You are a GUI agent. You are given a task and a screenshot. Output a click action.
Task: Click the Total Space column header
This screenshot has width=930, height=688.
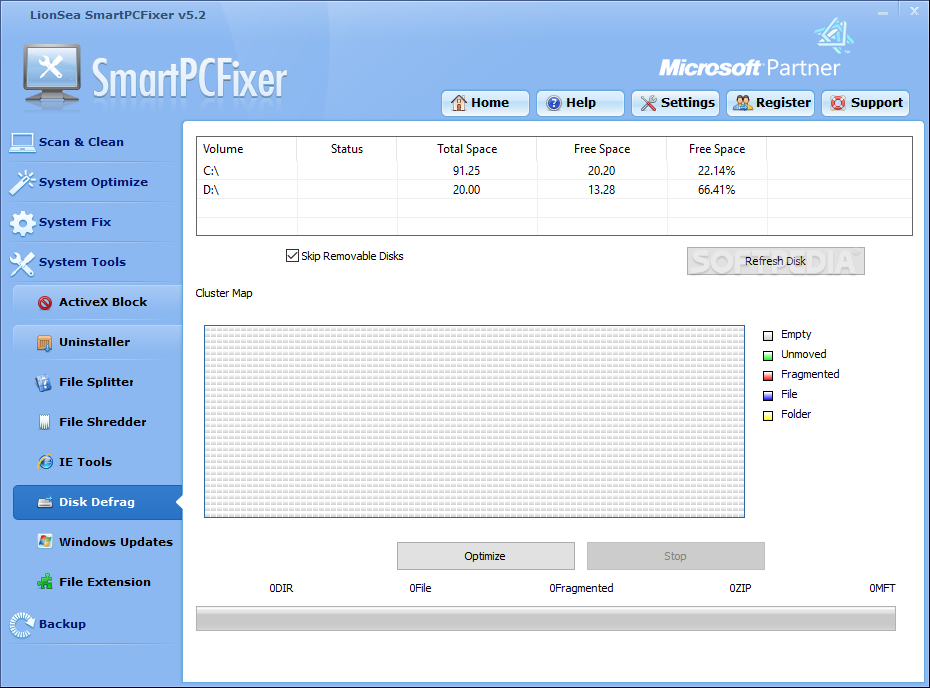coord(467,149)
